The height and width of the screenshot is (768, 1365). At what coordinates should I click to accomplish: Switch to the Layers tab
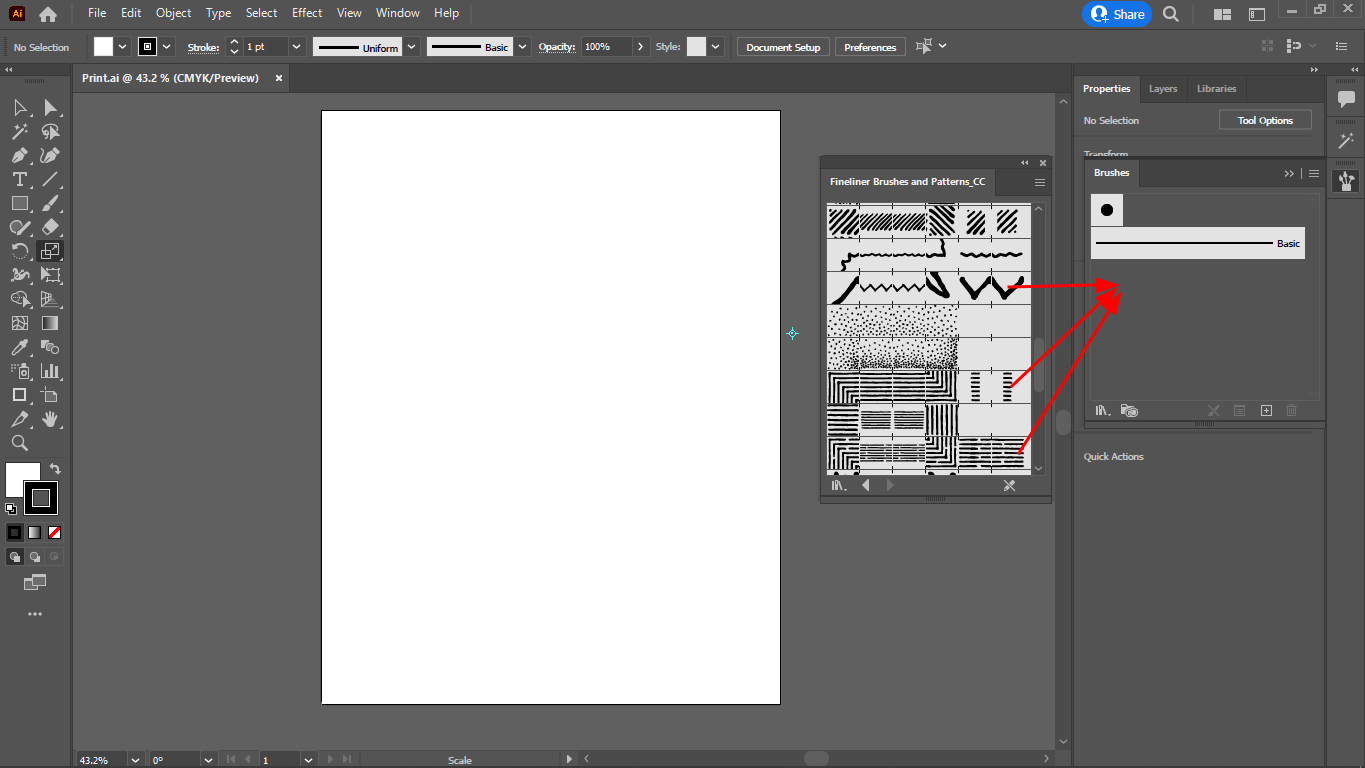(x=1163, y=88)
